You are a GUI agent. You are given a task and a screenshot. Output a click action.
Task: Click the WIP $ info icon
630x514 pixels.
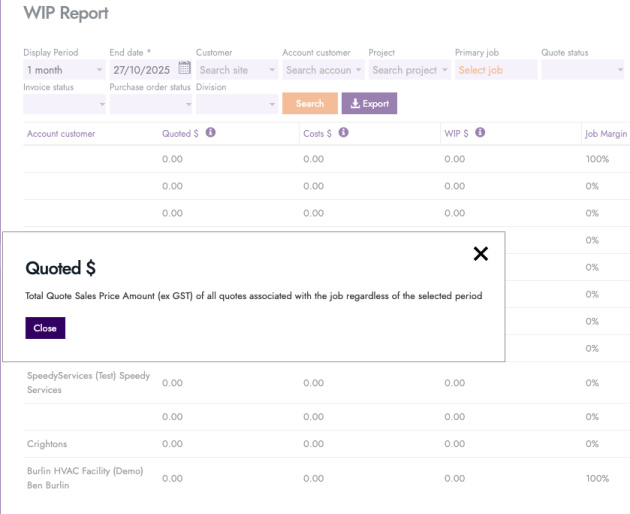coord(479,133)
